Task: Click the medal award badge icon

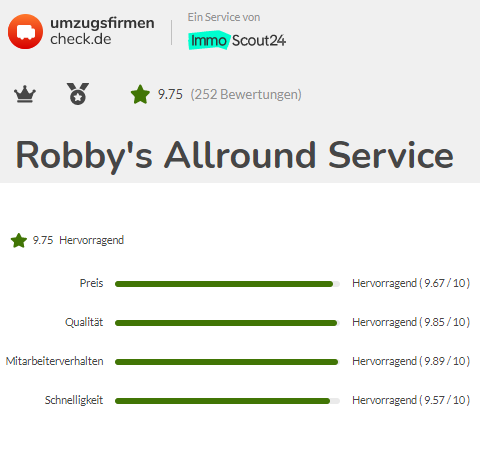Action: coord(78,94)
